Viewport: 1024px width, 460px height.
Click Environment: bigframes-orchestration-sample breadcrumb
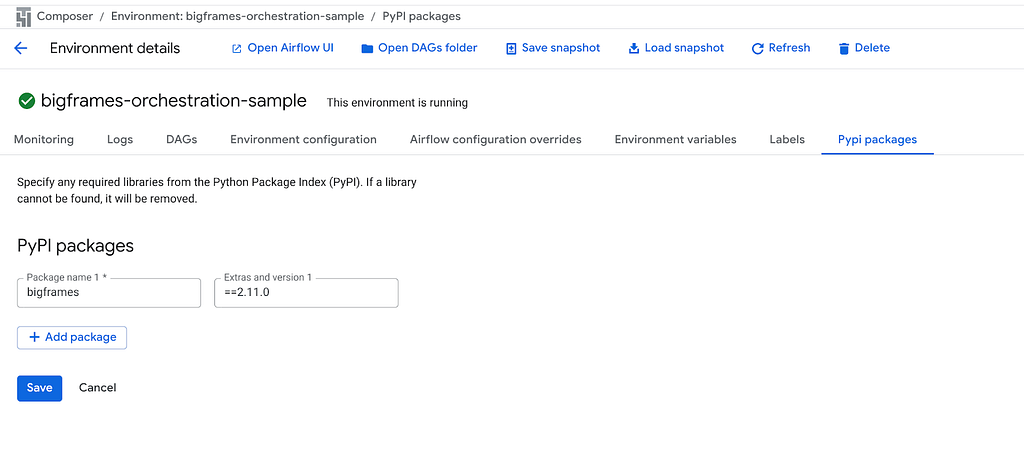tap(238, 17)
